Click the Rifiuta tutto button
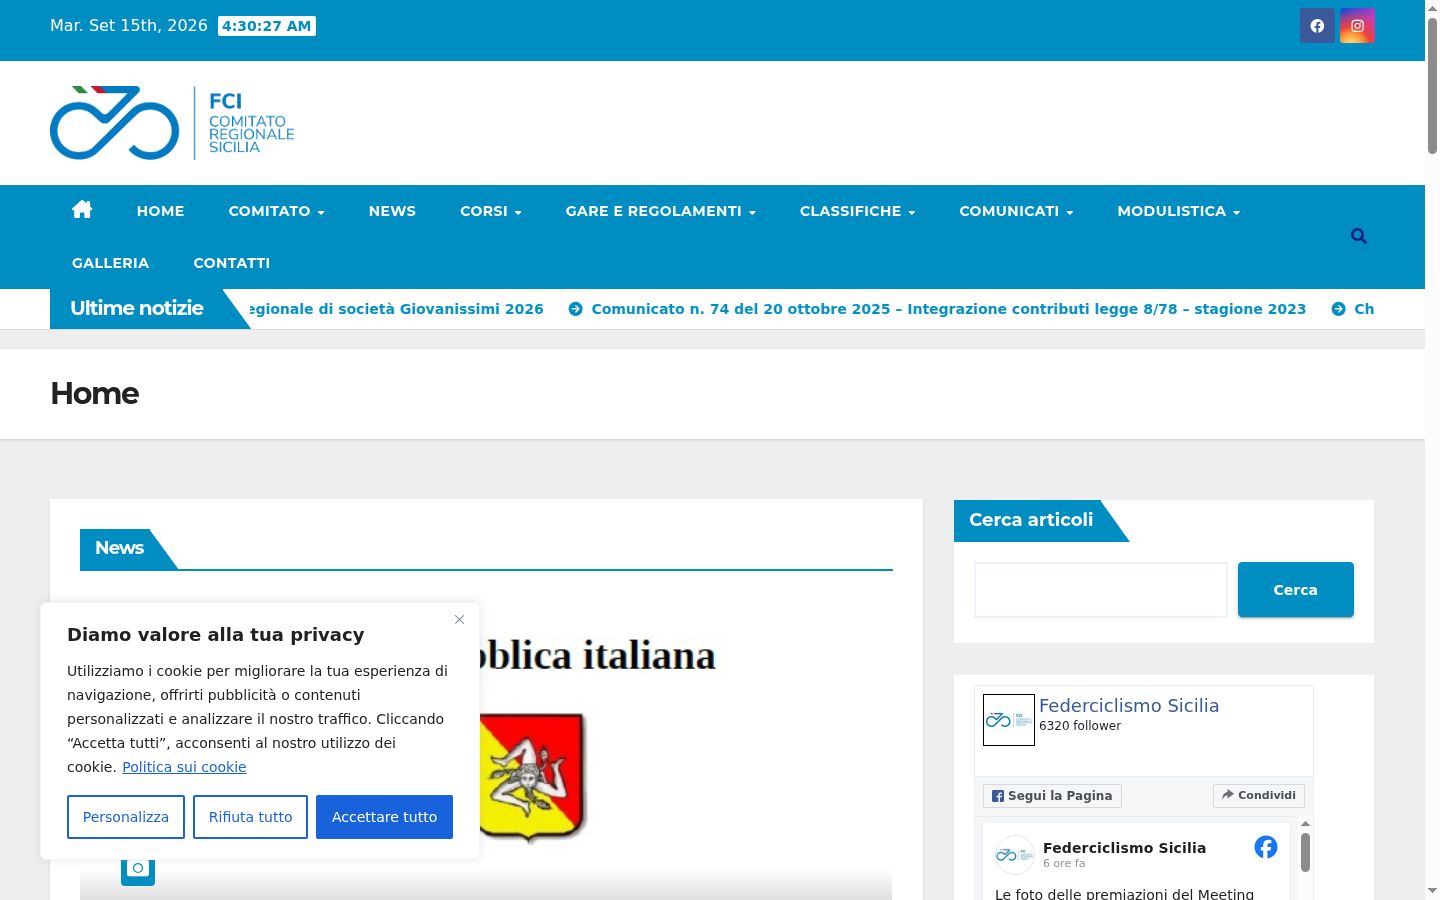The width and height of the screenshot is (1440, 900). click(250, 817)
